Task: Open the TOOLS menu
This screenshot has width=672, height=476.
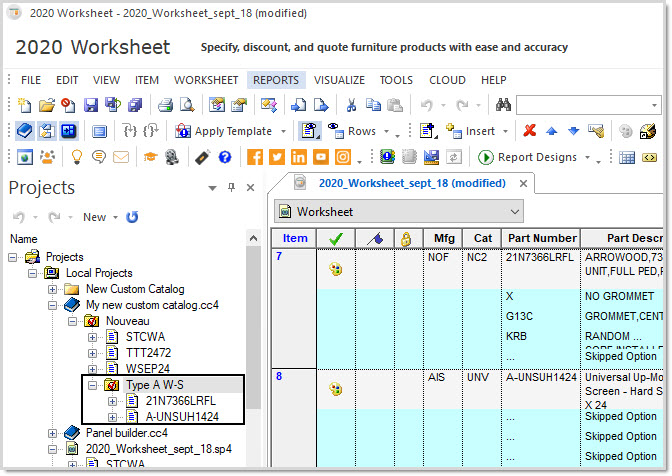Action: [x=396, y=80]
